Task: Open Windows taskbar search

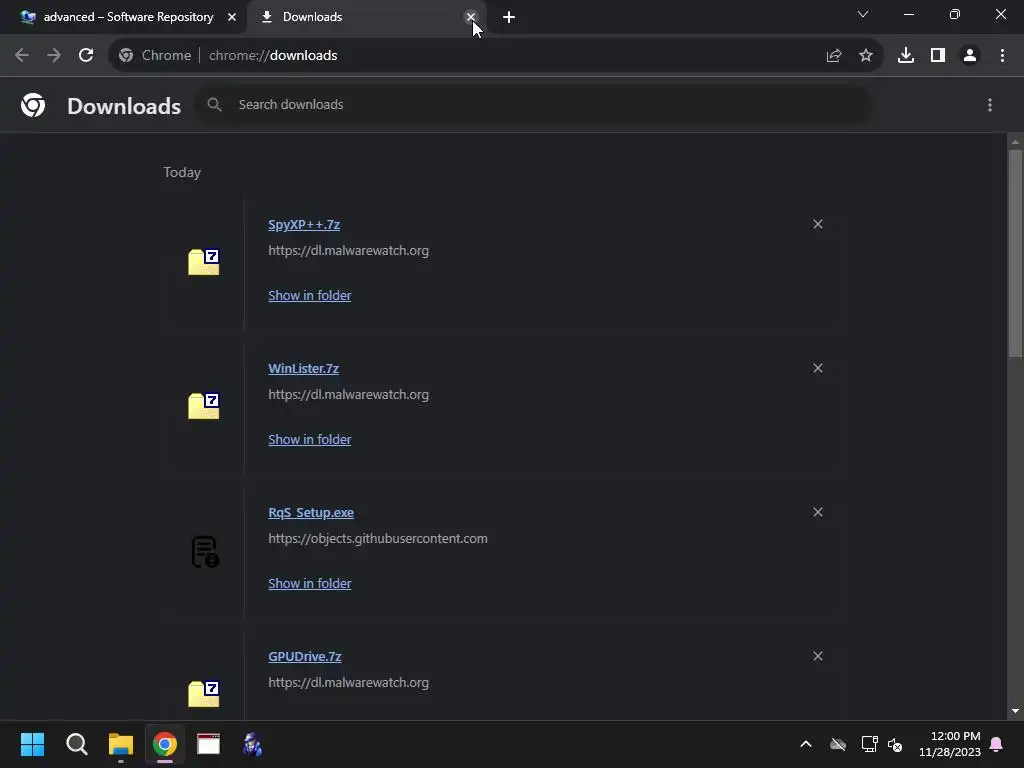Action: (76, 744)
